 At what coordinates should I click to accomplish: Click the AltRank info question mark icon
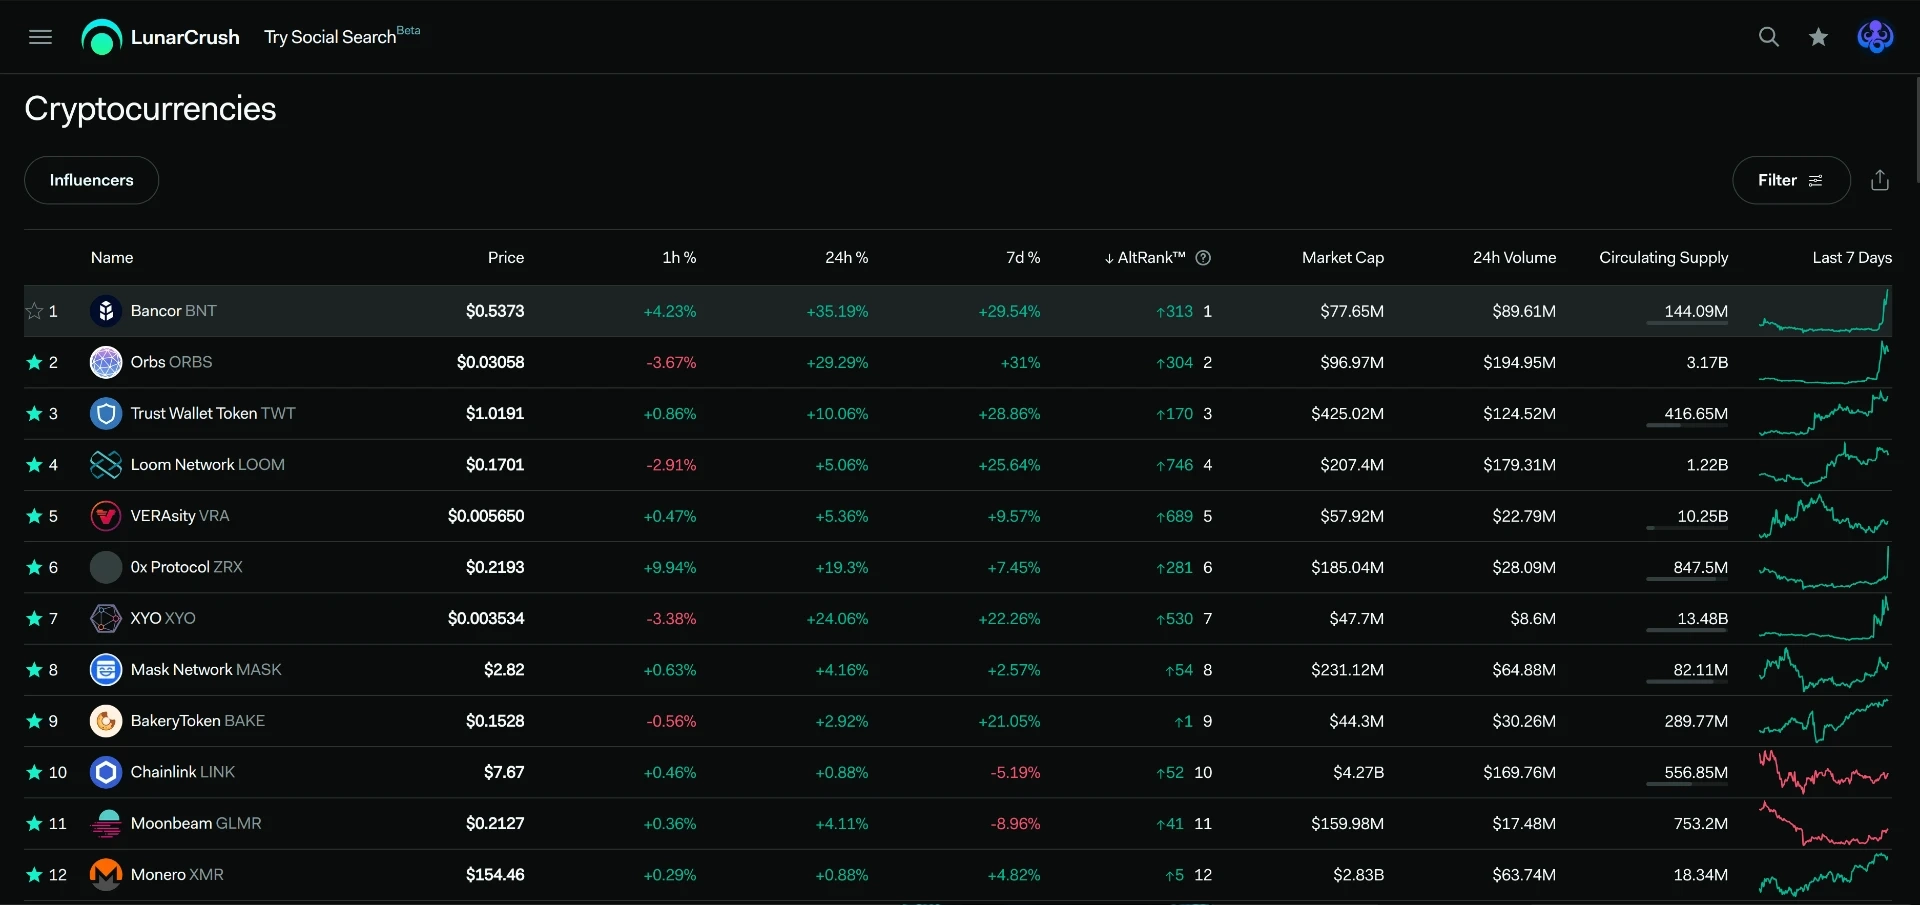pyautogui.click(x=1203, y=258)
